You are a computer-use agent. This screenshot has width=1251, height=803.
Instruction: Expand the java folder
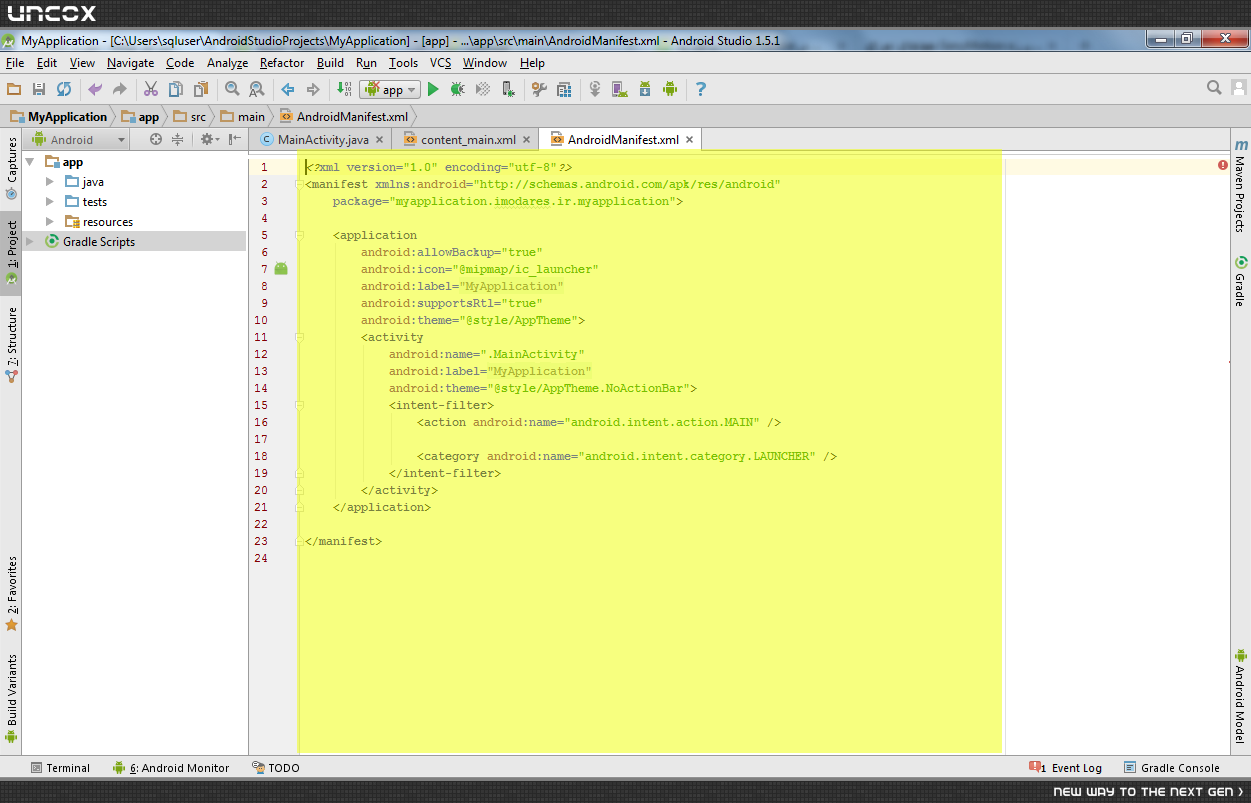pos(50,182)
